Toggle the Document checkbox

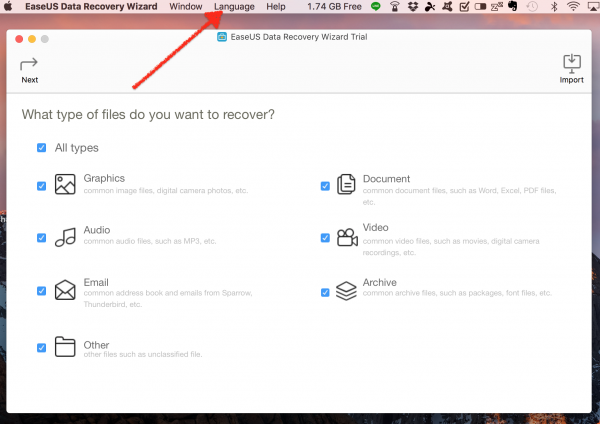click(x=325, y=186)
